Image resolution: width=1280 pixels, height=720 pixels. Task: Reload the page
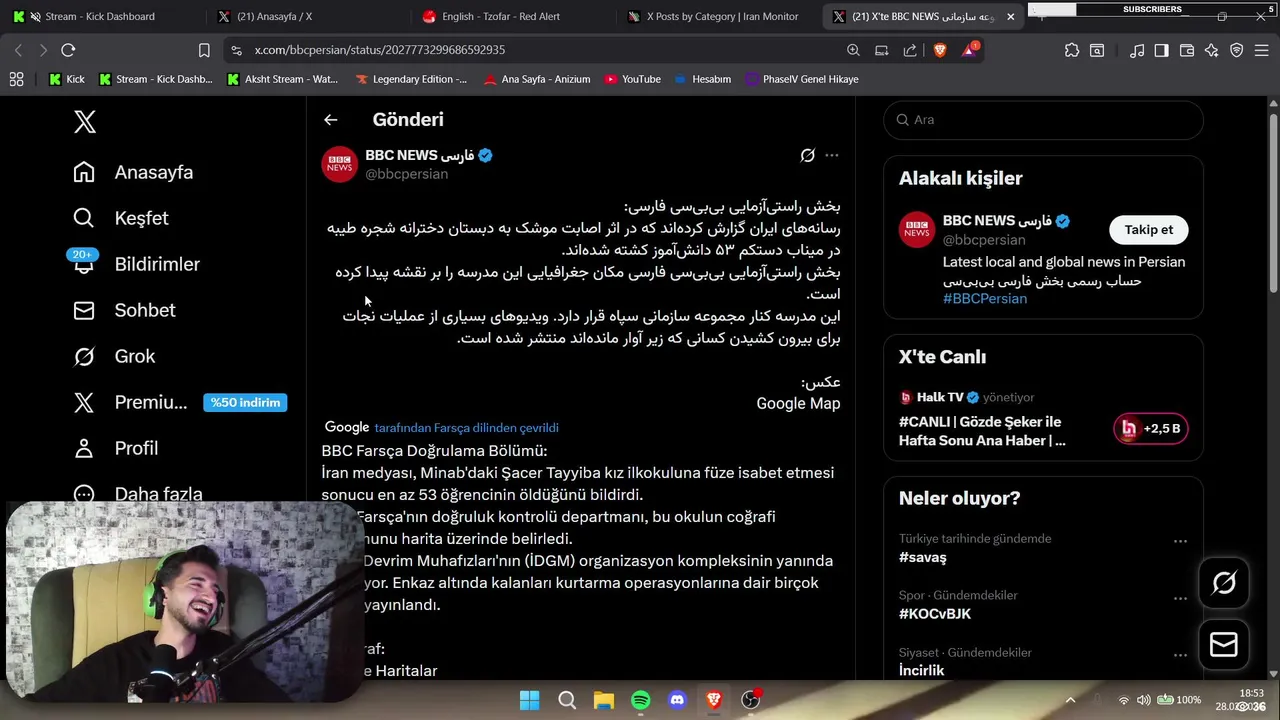tap(68, 50)
